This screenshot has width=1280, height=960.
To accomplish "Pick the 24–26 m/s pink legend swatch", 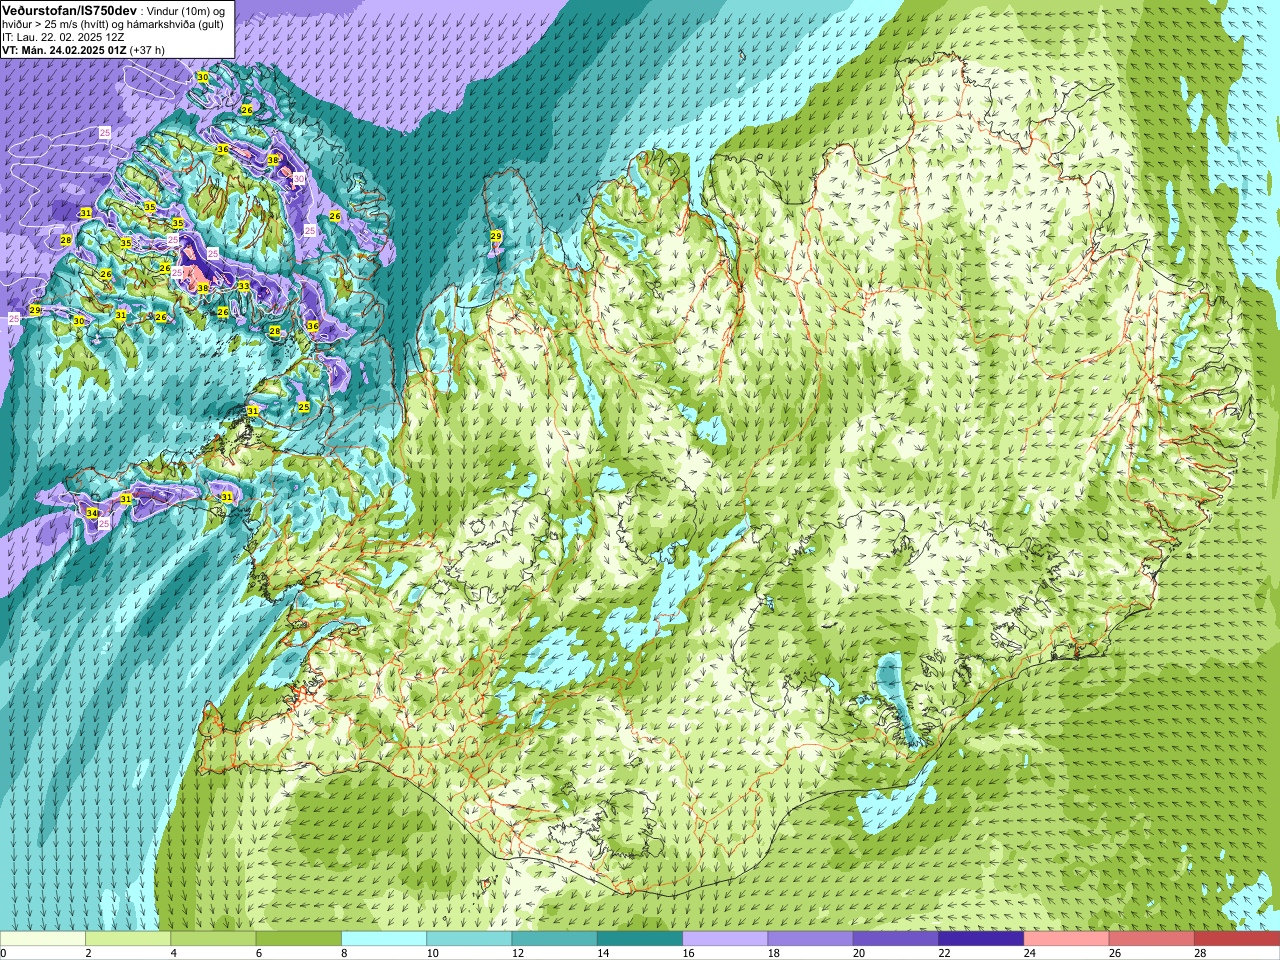I will [x=1066, y=939].
